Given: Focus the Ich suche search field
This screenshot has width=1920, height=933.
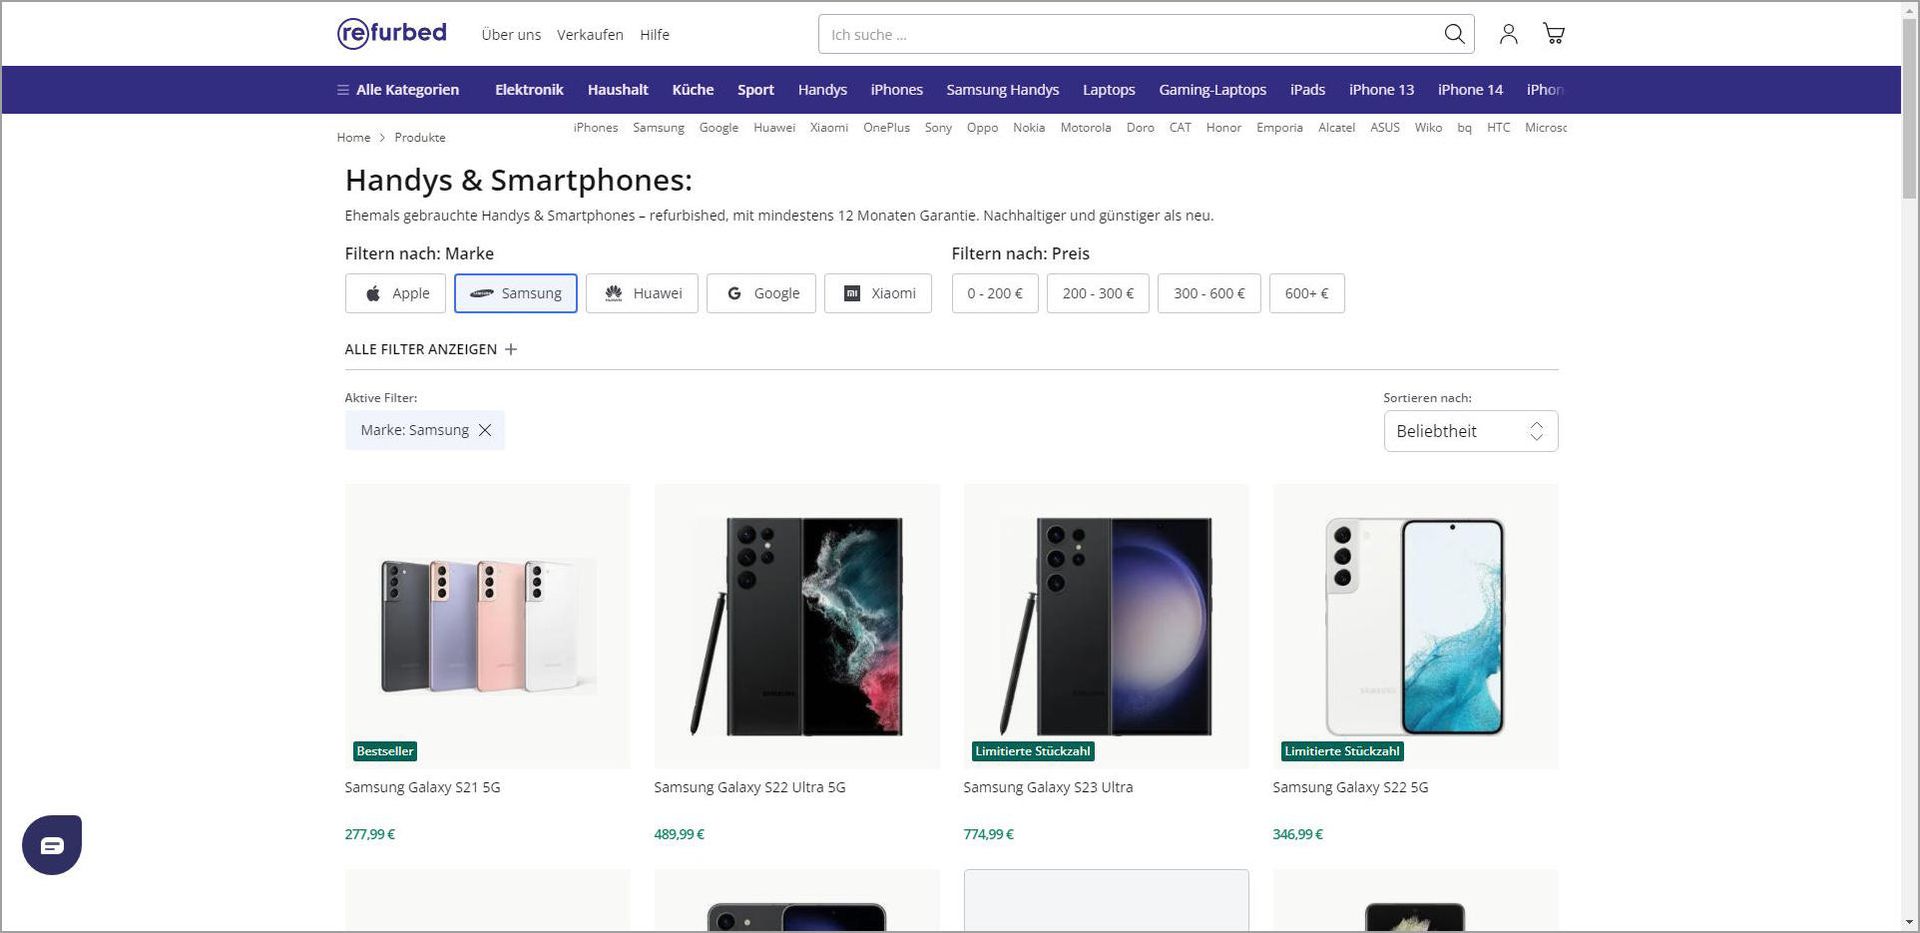Looking at the screenshot, I should (1130, 34).
